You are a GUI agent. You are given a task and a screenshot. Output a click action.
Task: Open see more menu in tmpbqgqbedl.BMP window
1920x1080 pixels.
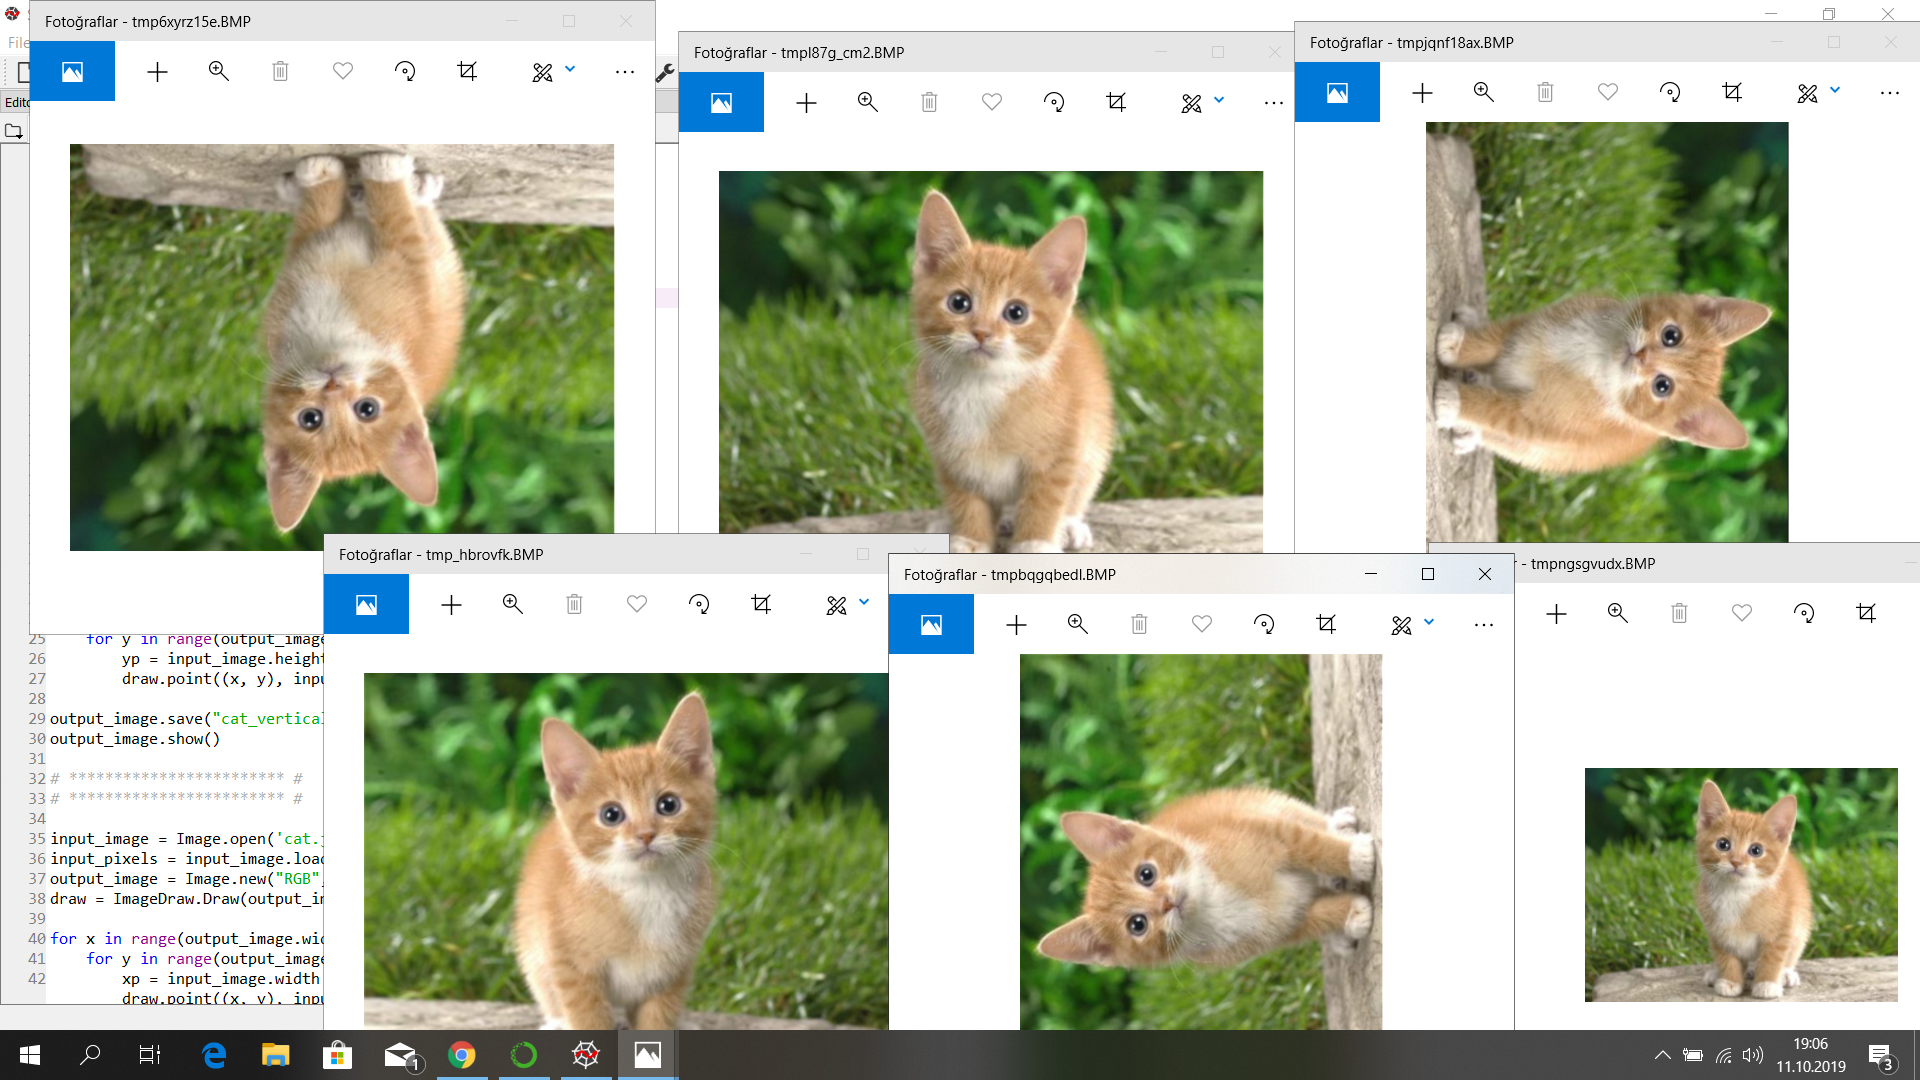tap(1483, 624)
